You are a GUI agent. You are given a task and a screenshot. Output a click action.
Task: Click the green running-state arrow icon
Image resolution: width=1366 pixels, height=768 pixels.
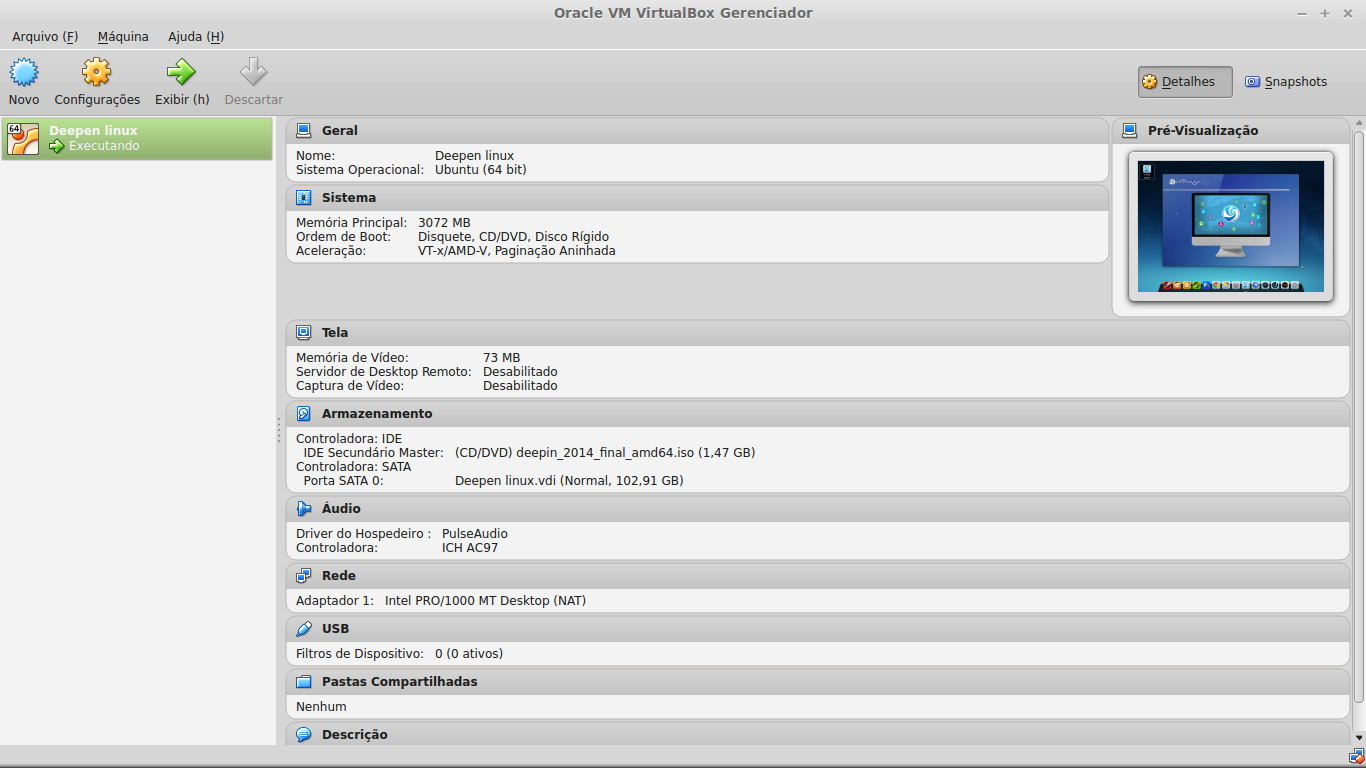[x=57, y=146]
